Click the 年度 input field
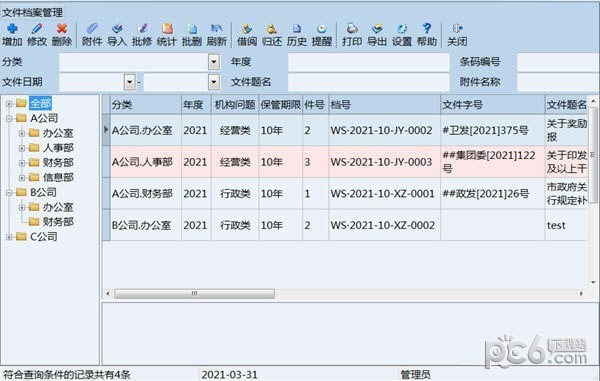Image resolution: width=600 pixels, height=381 pixels. pyautogui.click(x=368, y=62)
